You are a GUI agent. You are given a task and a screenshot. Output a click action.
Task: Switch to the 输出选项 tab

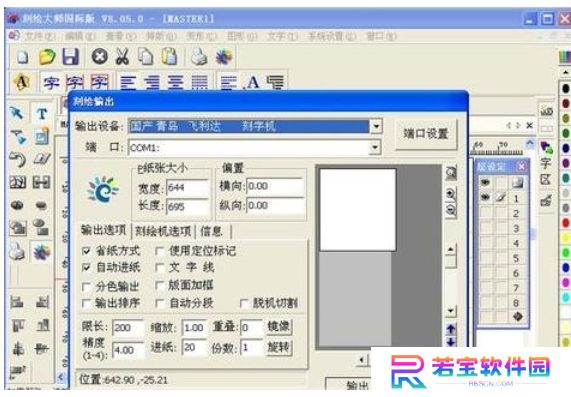coord(103,230)
